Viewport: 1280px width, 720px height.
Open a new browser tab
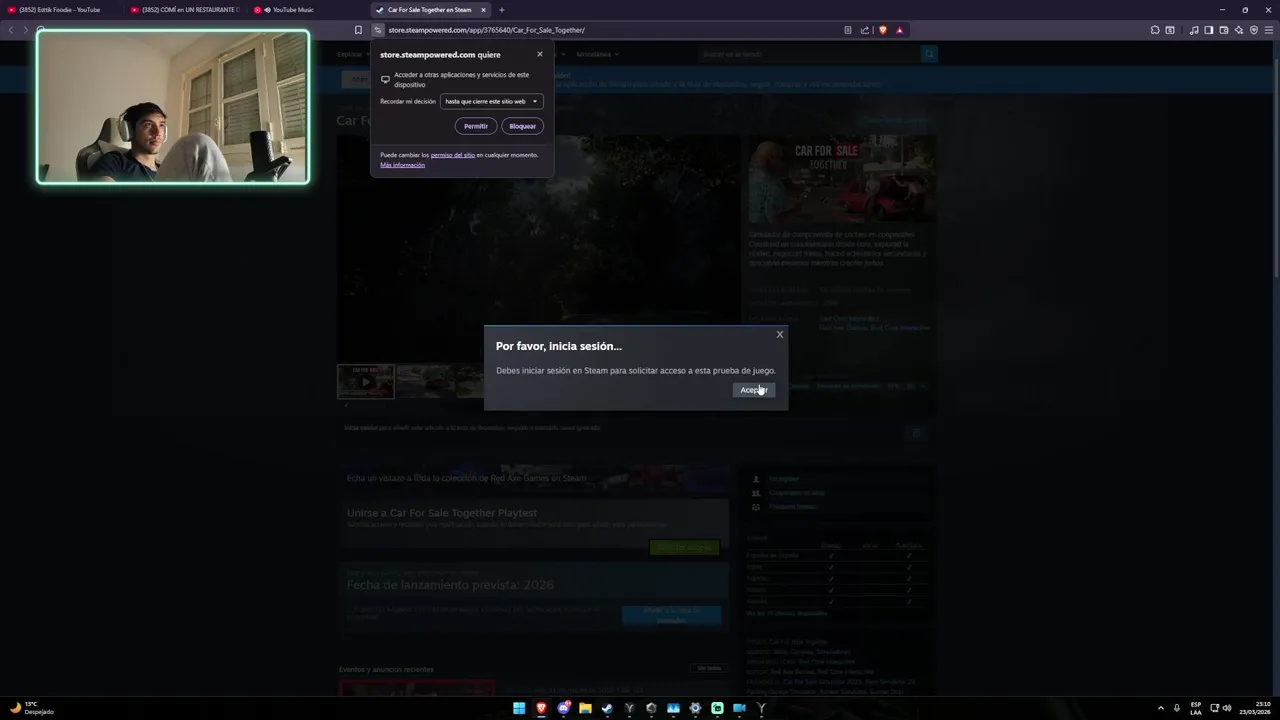click(x=502, y=10)
